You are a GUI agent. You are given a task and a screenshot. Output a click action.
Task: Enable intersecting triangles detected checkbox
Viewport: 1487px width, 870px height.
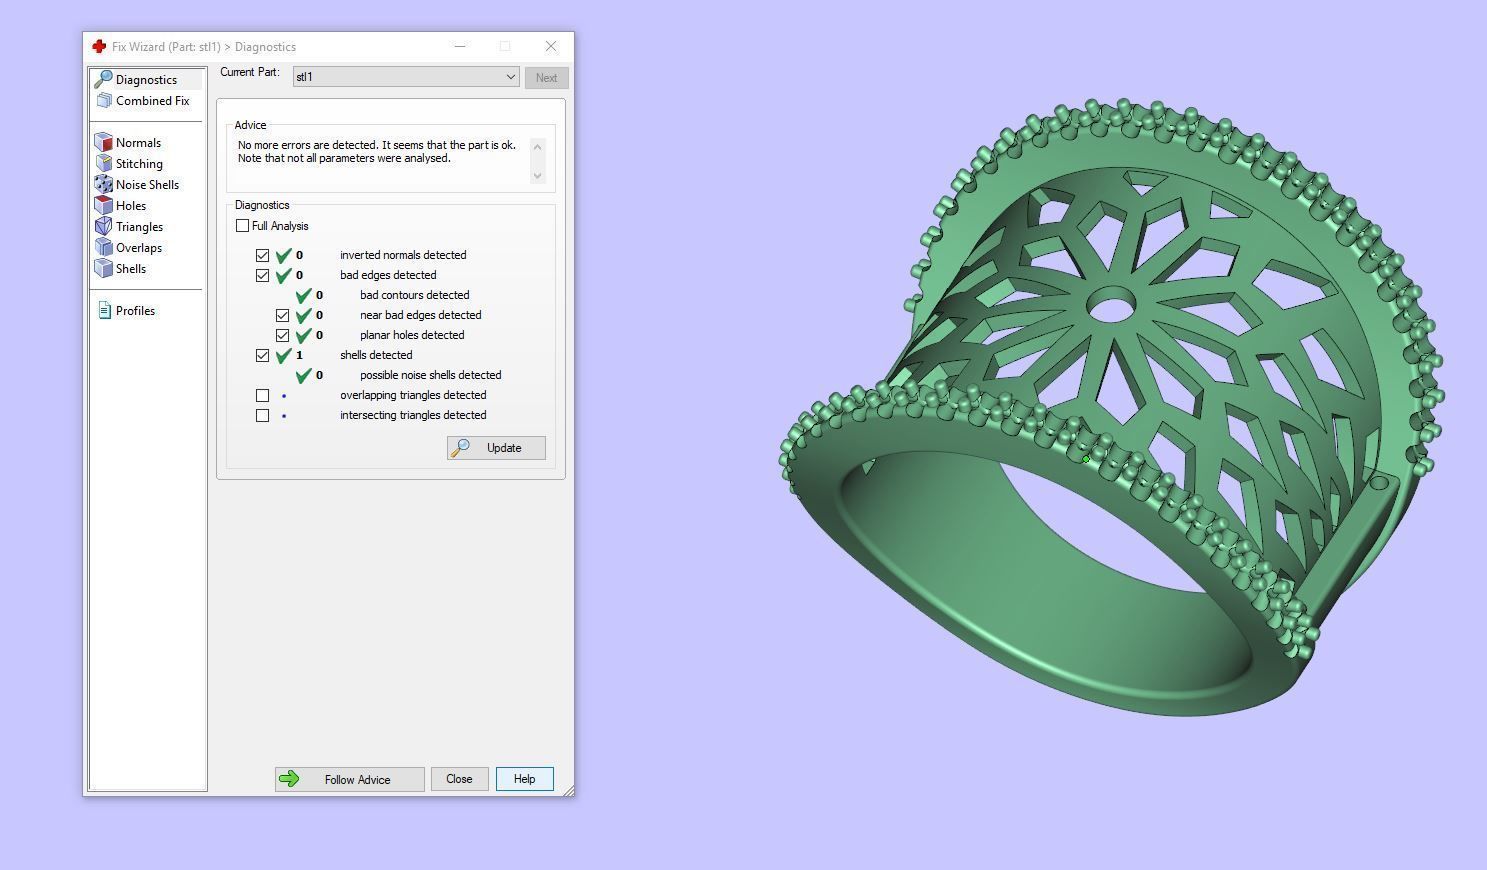click(262, 415)
